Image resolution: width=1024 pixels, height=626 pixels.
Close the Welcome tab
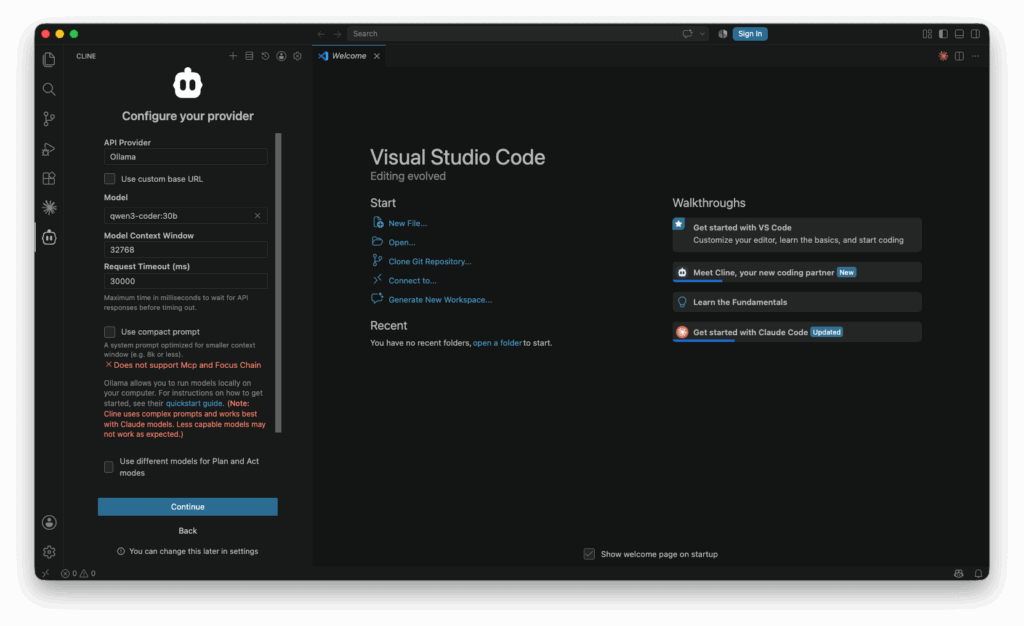pyautogui.click(x=377, y=56)
